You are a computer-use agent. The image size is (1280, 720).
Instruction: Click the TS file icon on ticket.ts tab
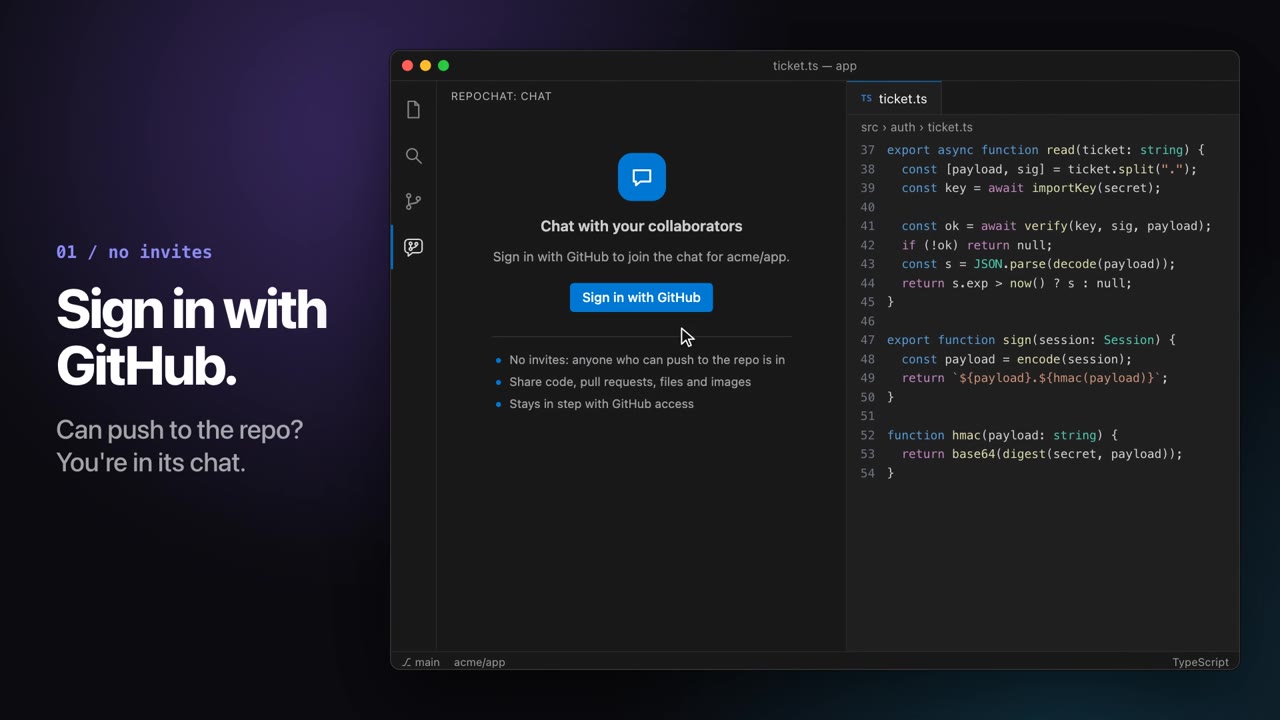tap(866, 99)
